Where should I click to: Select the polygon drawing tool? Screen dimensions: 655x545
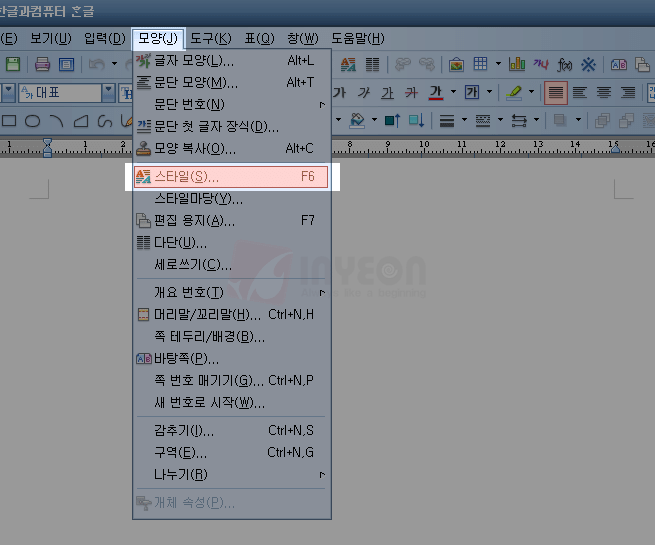[81, 121]
